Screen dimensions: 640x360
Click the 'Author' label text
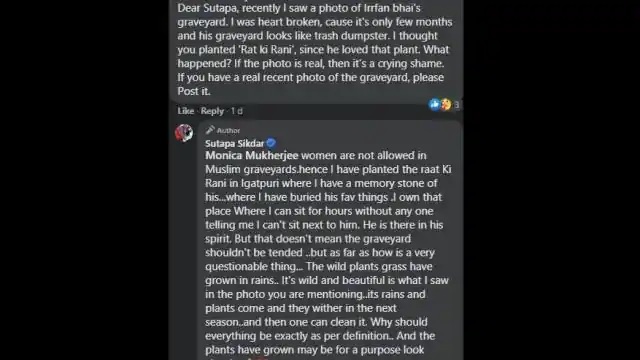click(x=228, y=131)
